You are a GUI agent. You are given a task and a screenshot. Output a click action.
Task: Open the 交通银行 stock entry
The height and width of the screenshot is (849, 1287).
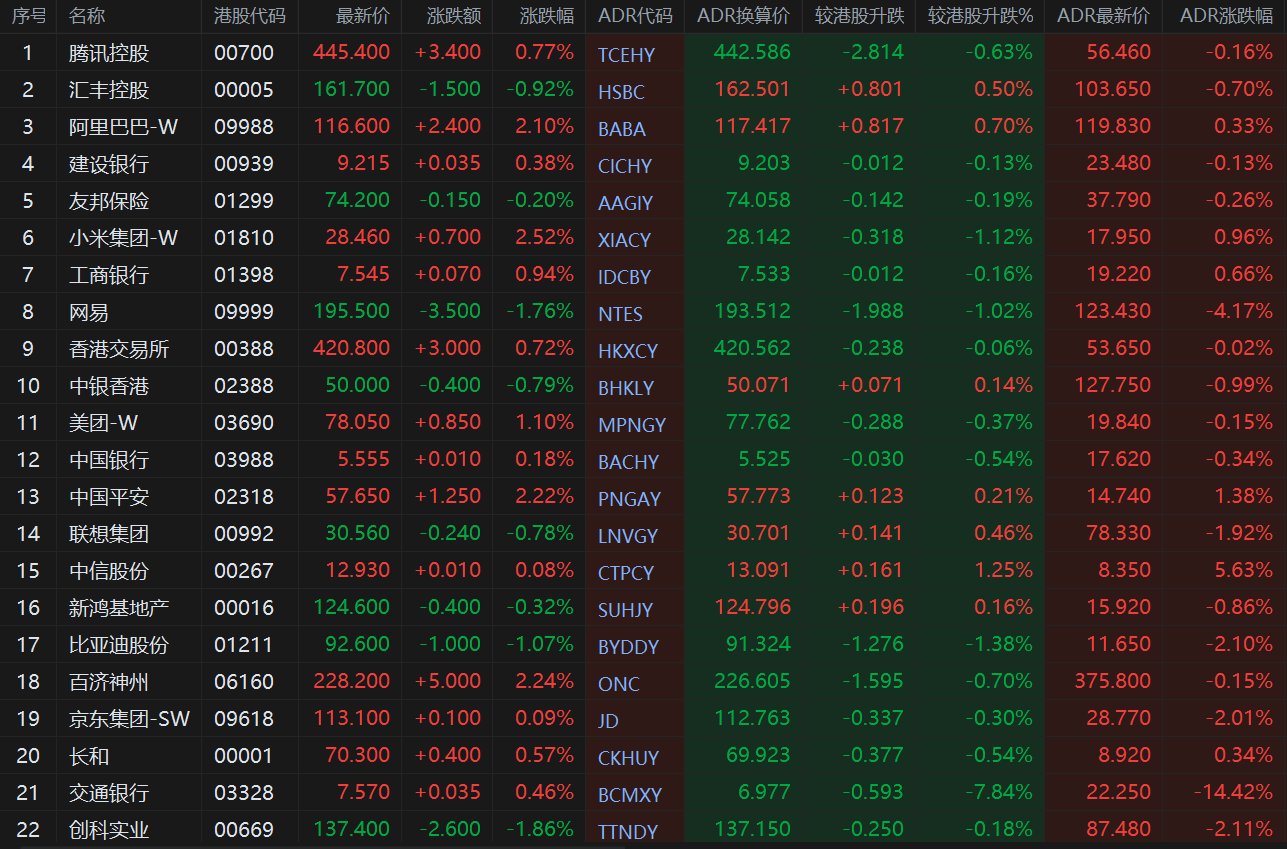point(109,793)
